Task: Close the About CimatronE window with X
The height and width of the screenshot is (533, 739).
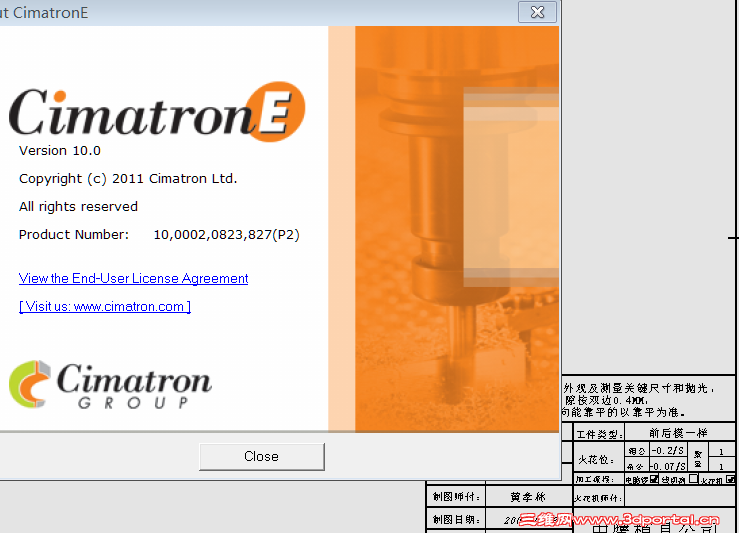Action: [x=537, y=12]
